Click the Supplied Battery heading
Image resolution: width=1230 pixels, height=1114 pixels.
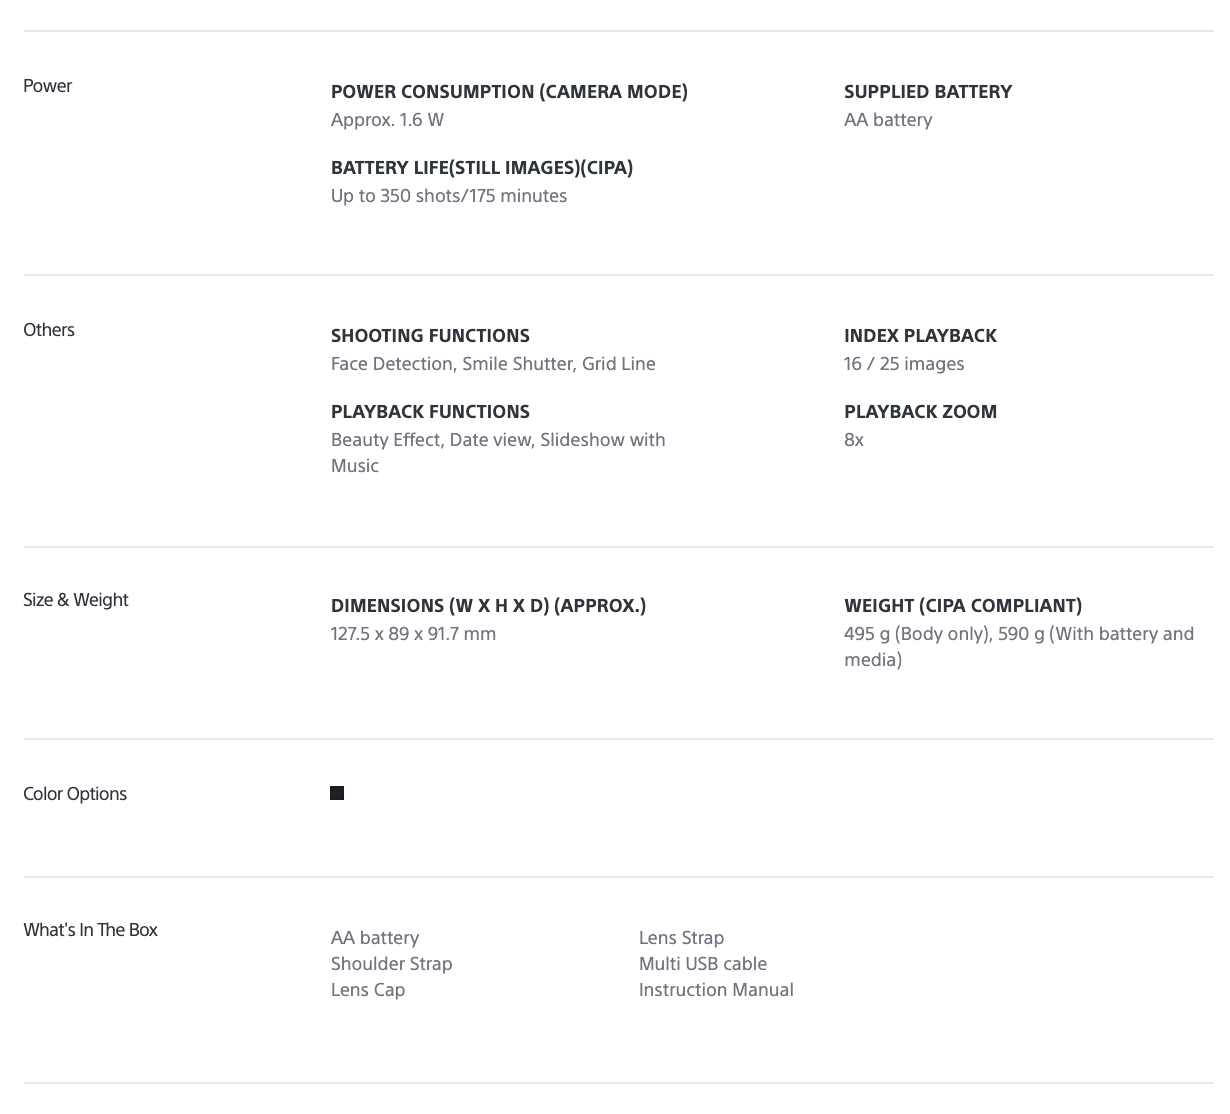pyautogui.click(x=927, y=92)
